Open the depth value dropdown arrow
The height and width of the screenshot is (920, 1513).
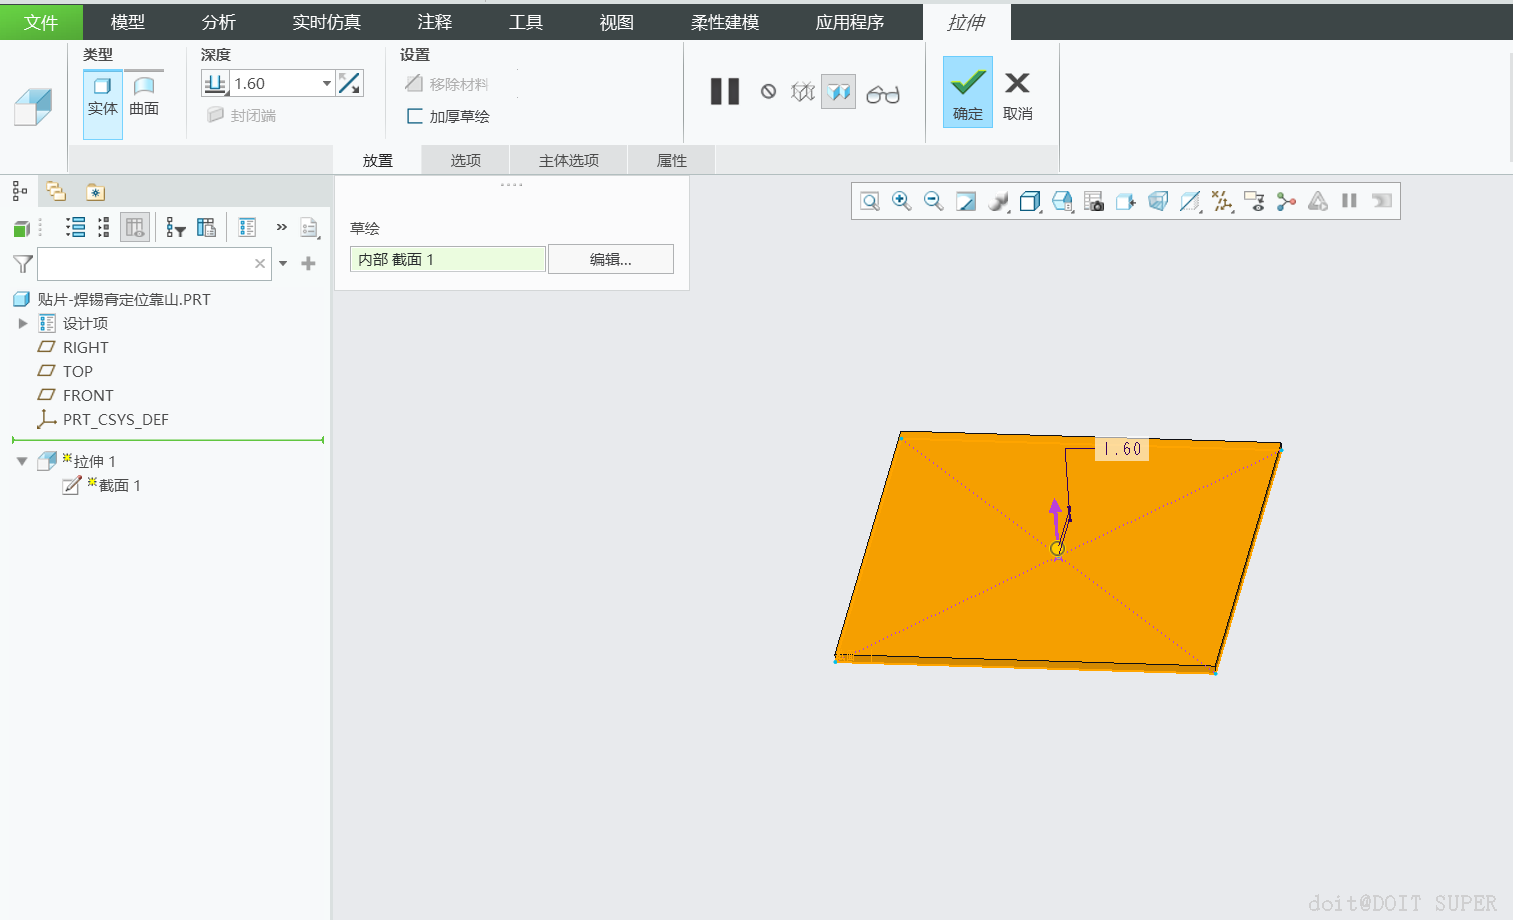(326, 83)
